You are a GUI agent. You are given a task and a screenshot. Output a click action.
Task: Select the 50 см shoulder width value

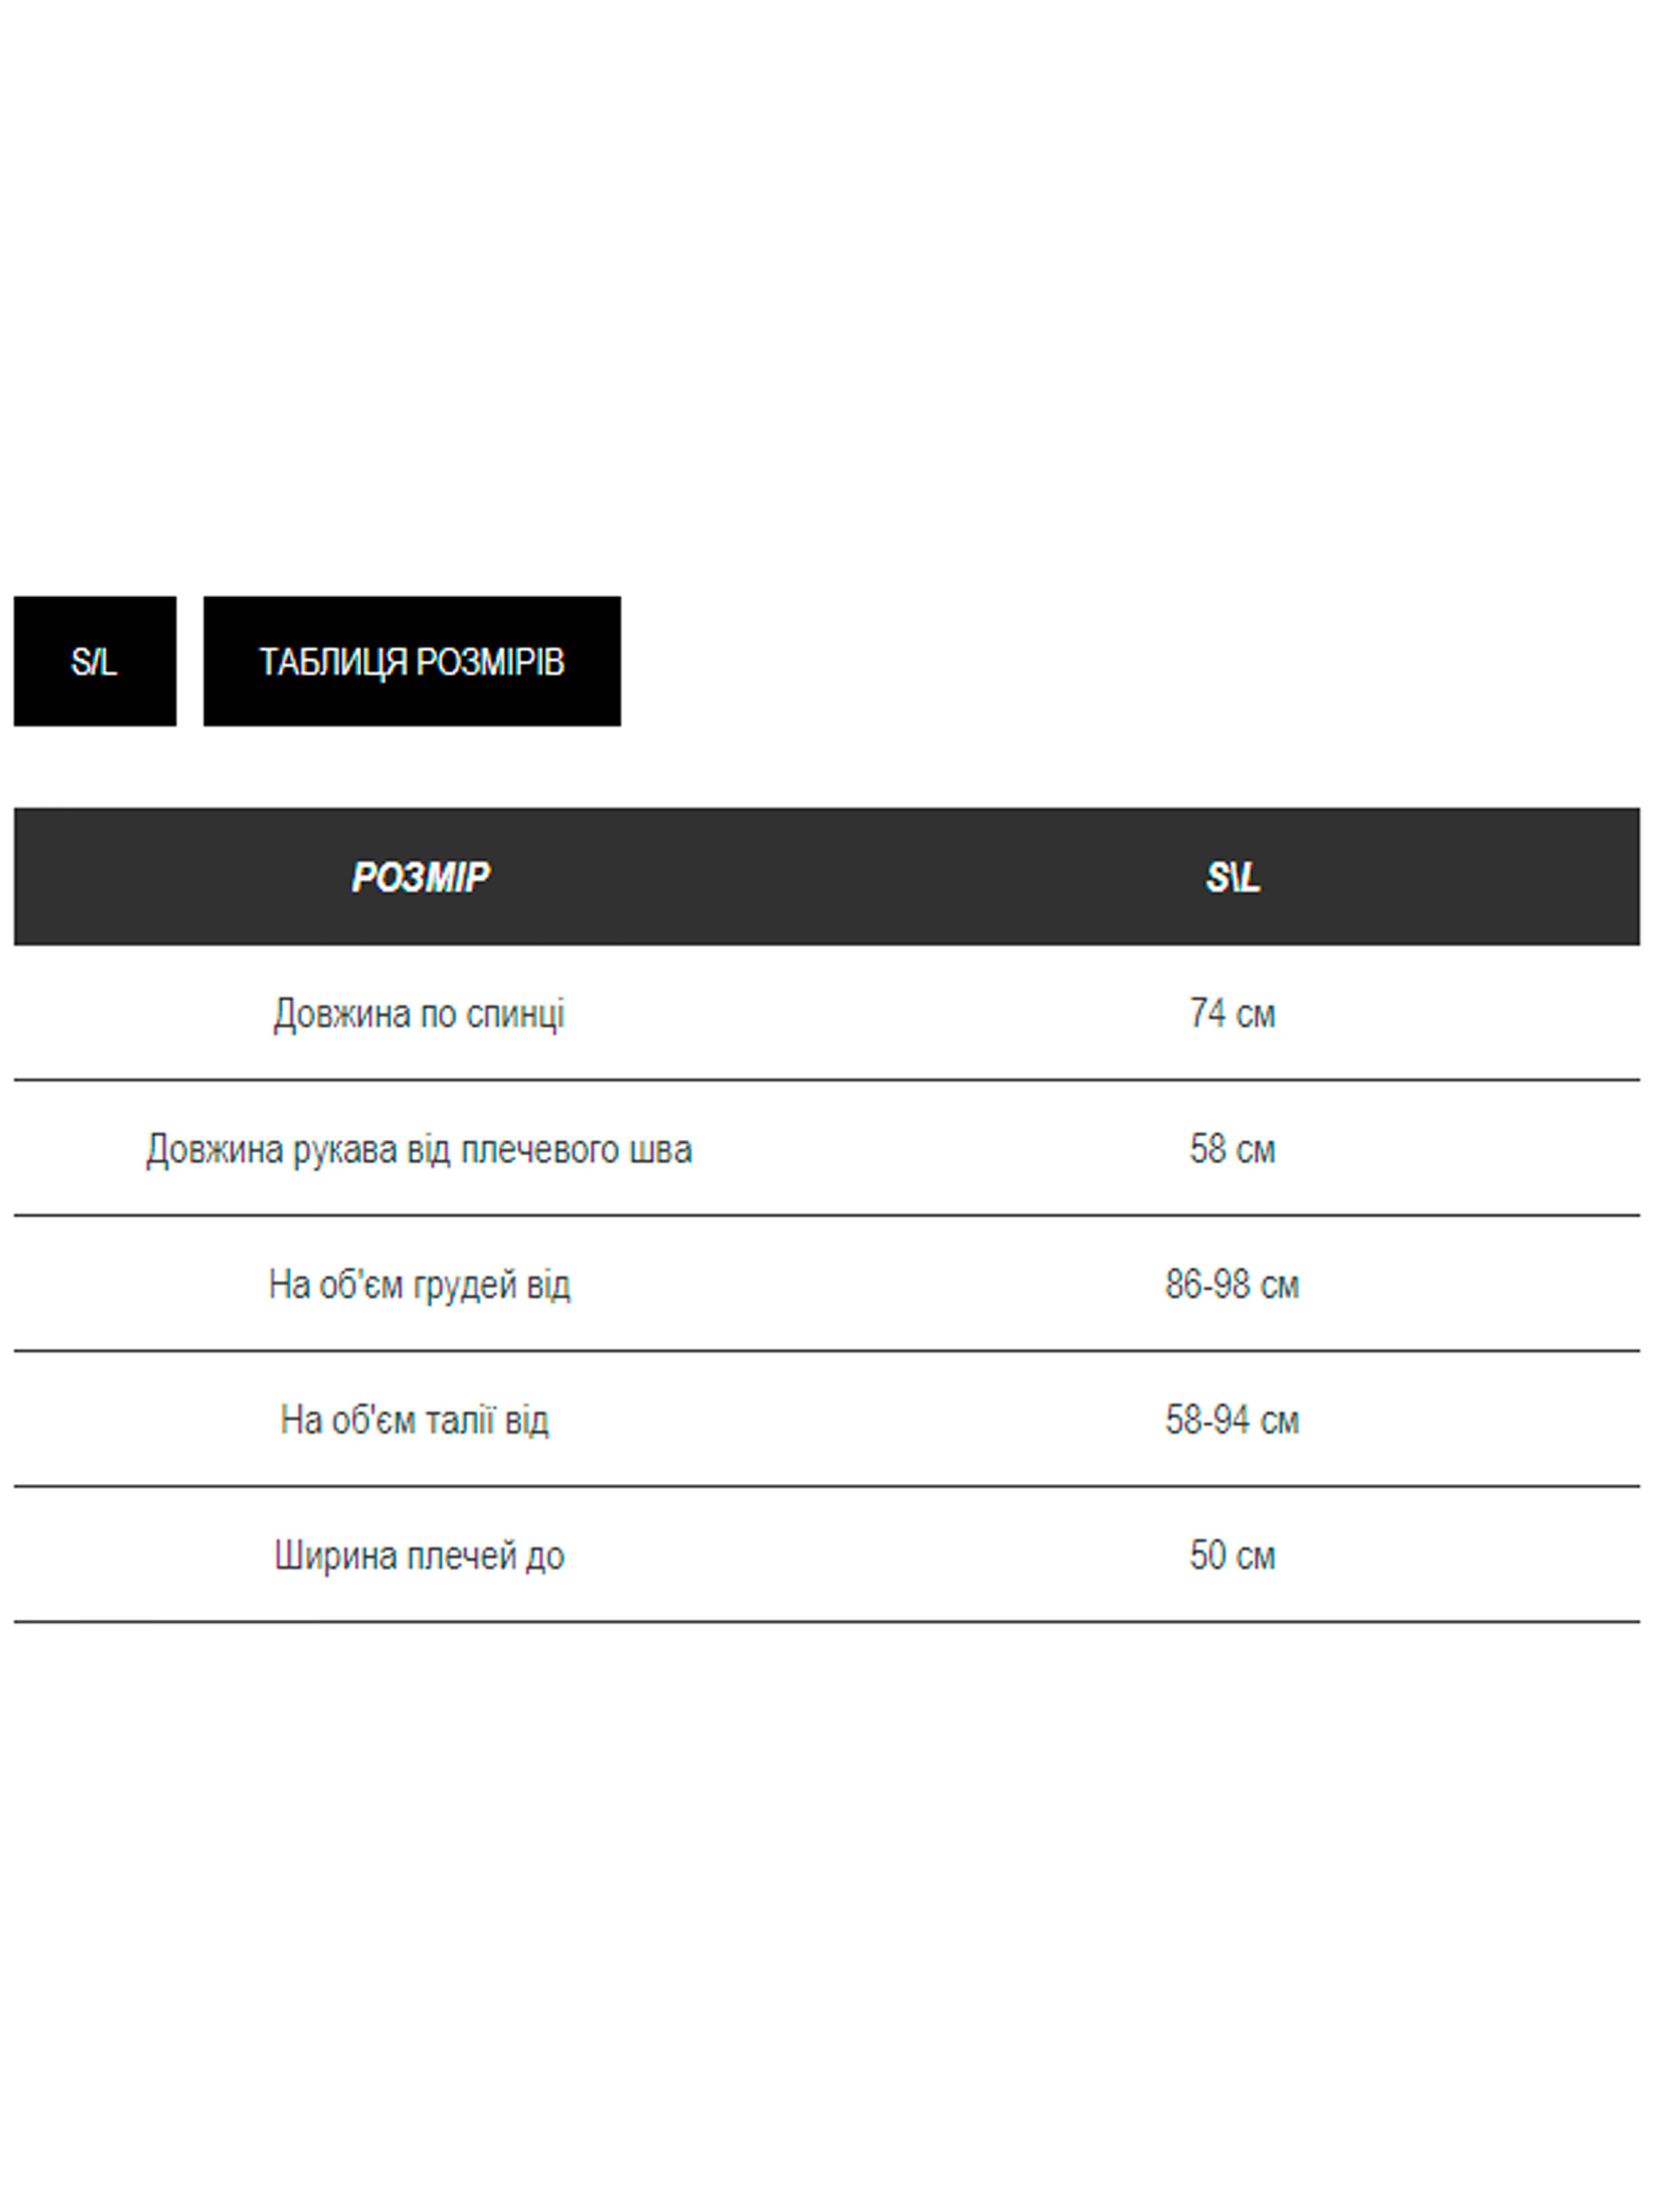(1232, 1555)
